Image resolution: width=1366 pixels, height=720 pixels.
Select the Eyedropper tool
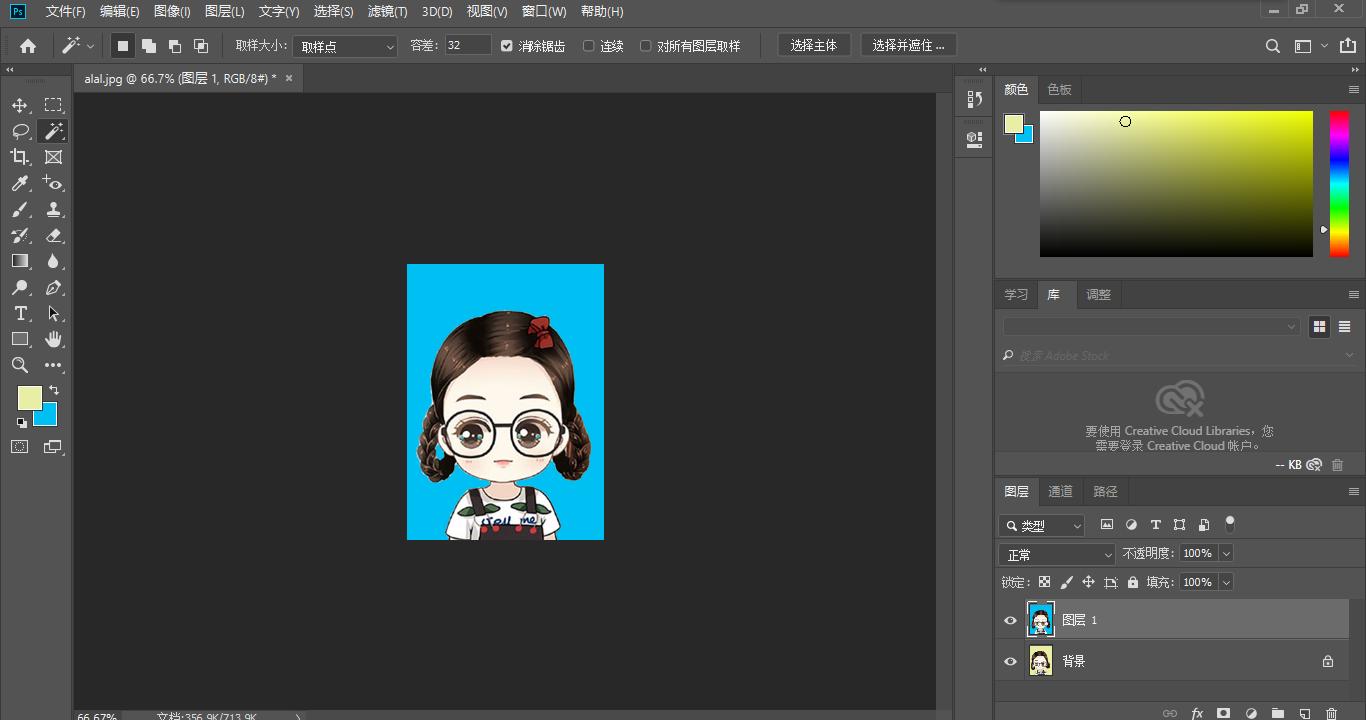coord(20,183)
